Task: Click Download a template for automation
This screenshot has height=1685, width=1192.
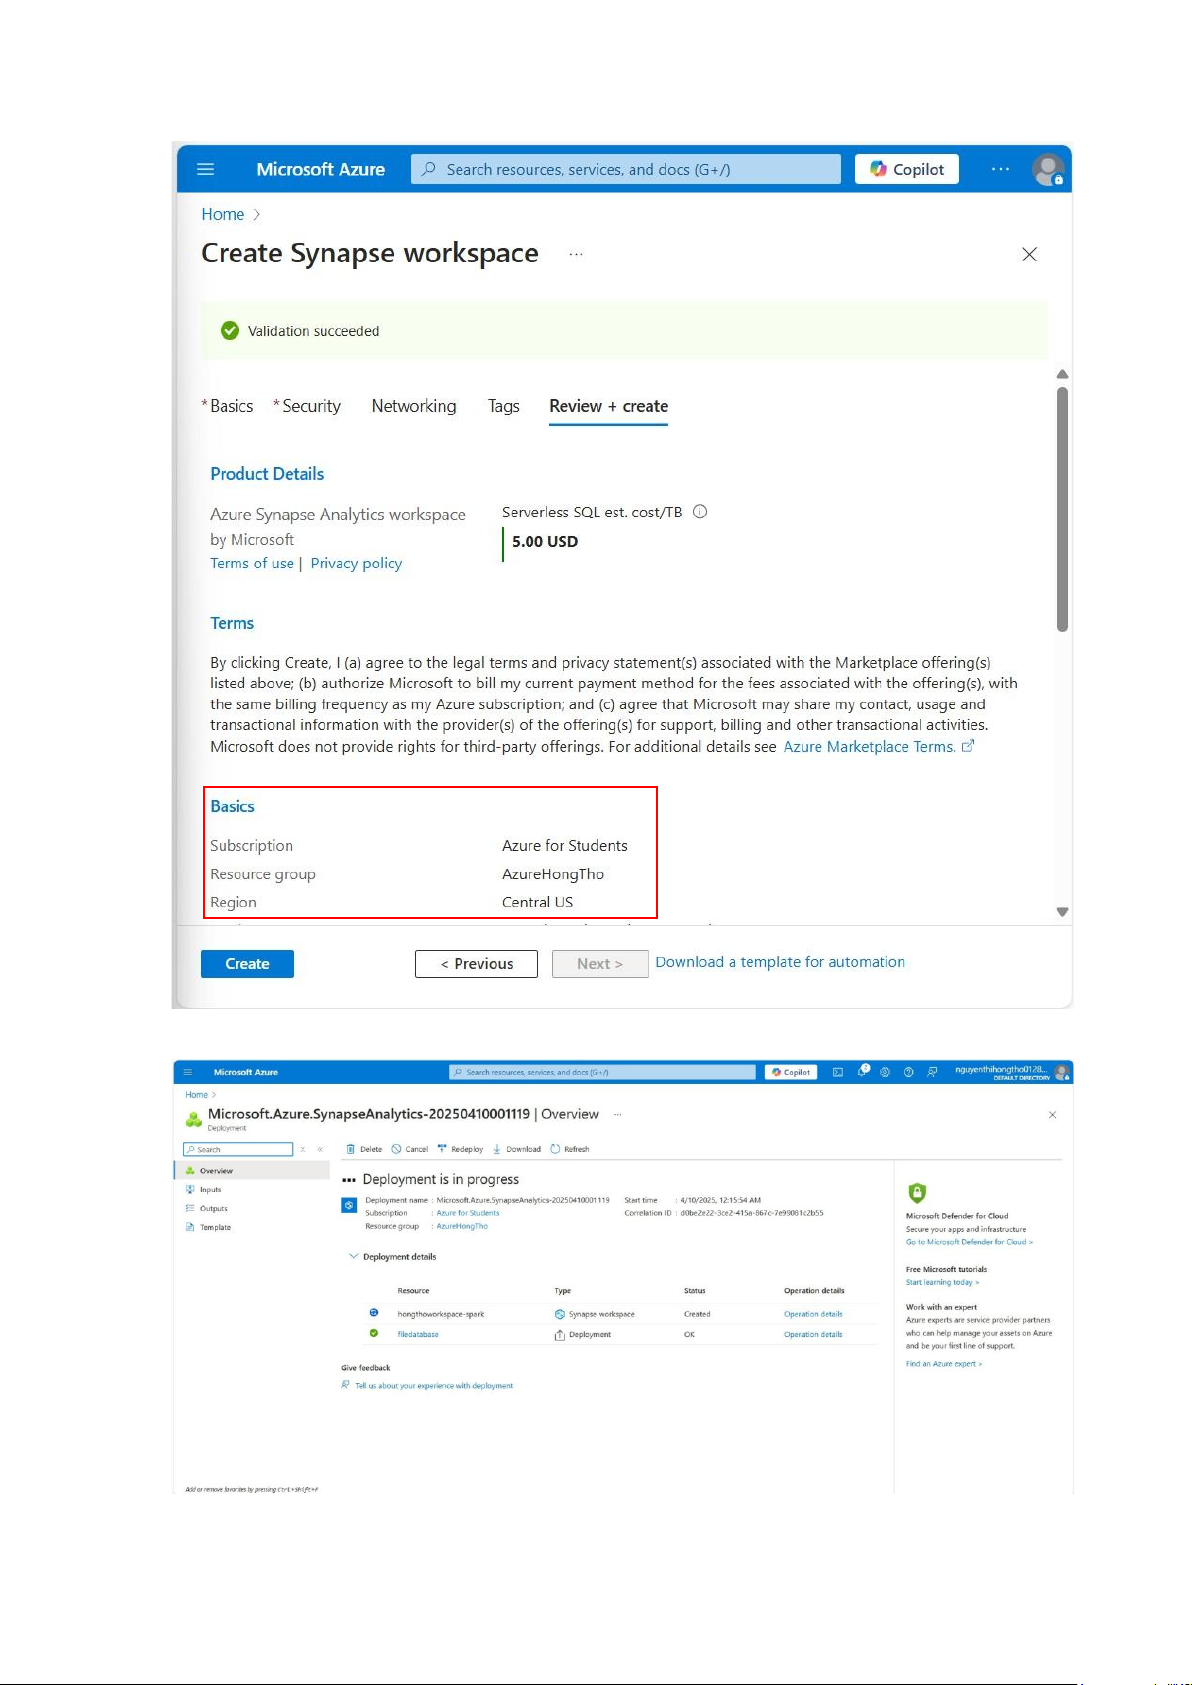Action: pos(780,962)
